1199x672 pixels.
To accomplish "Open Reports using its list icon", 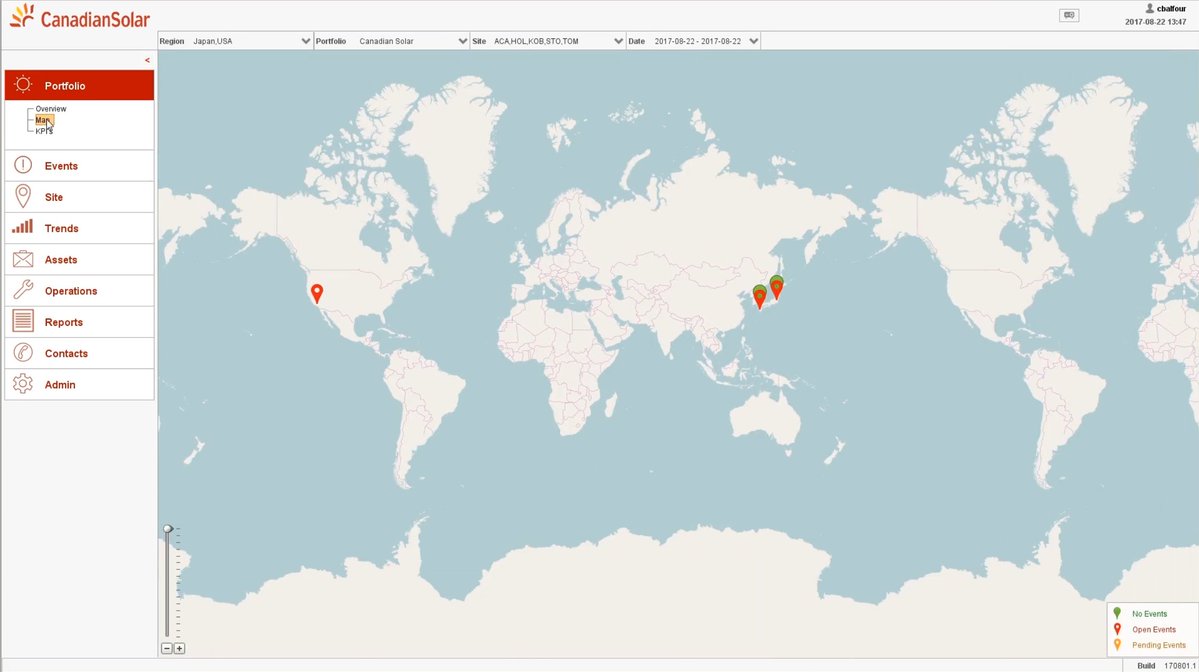I will [24, 321].
